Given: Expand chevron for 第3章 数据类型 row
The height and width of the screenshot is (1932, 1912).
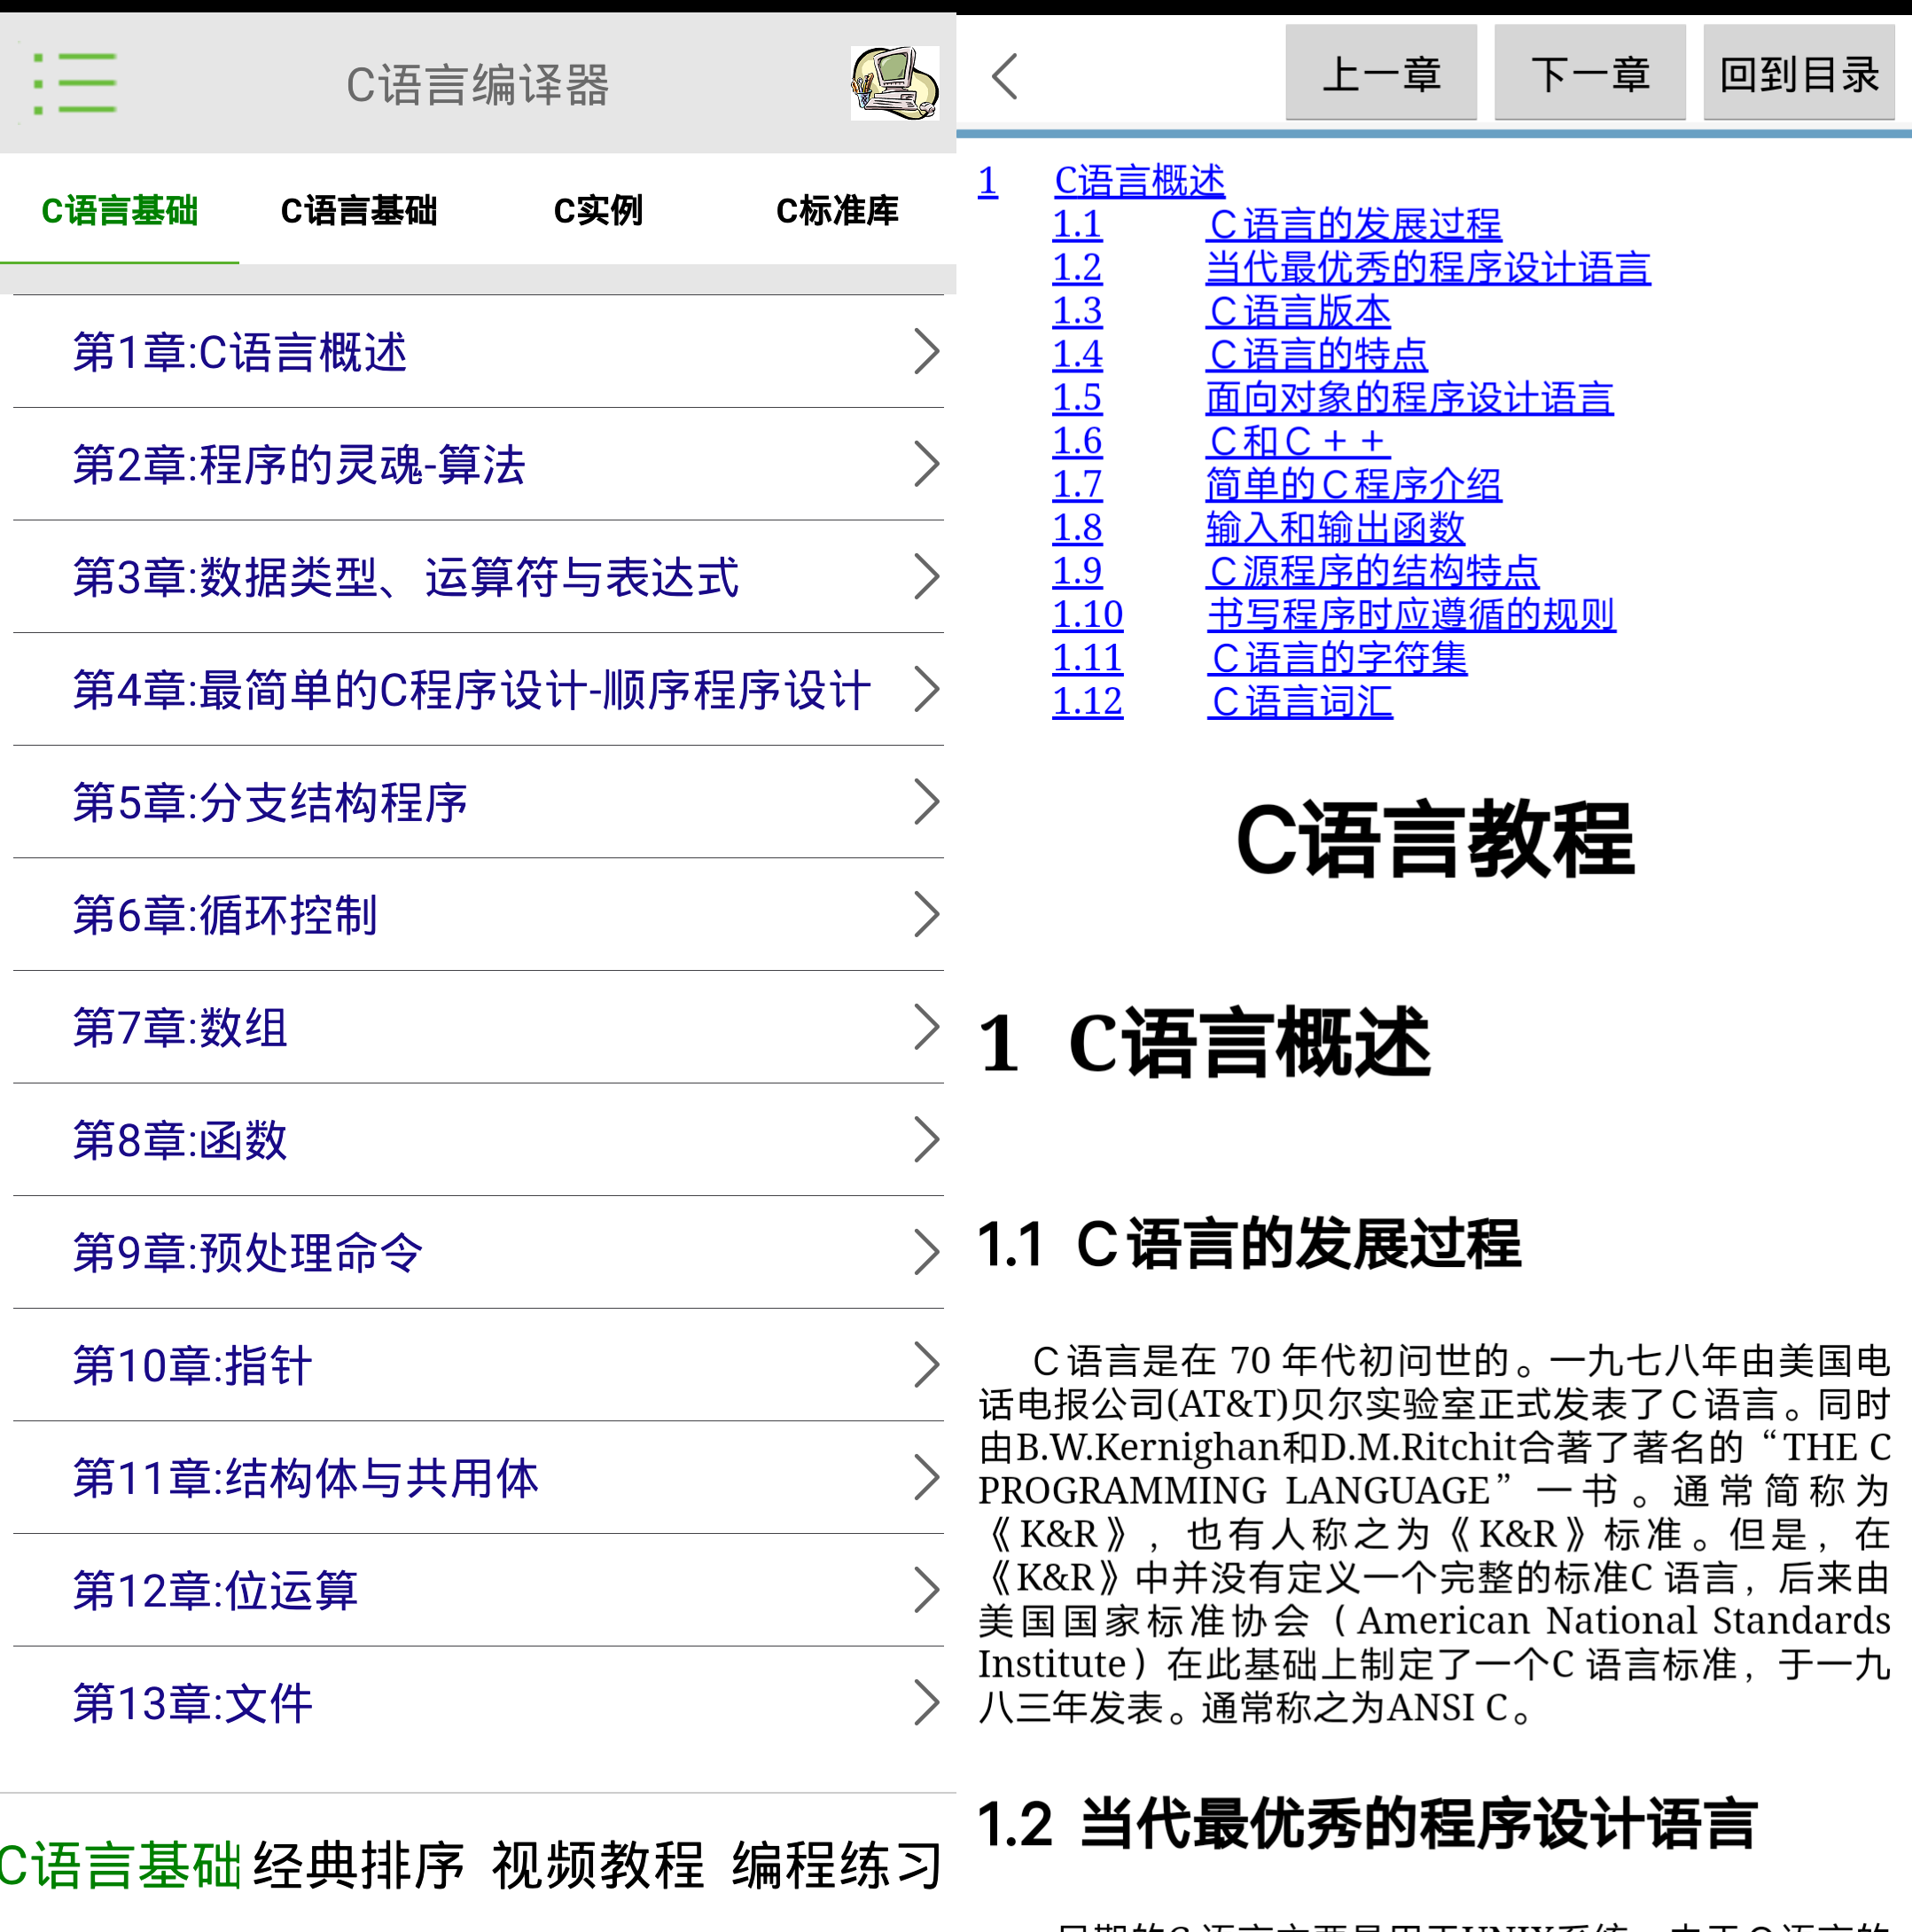Looking at the screenshot, I should 927,577.
